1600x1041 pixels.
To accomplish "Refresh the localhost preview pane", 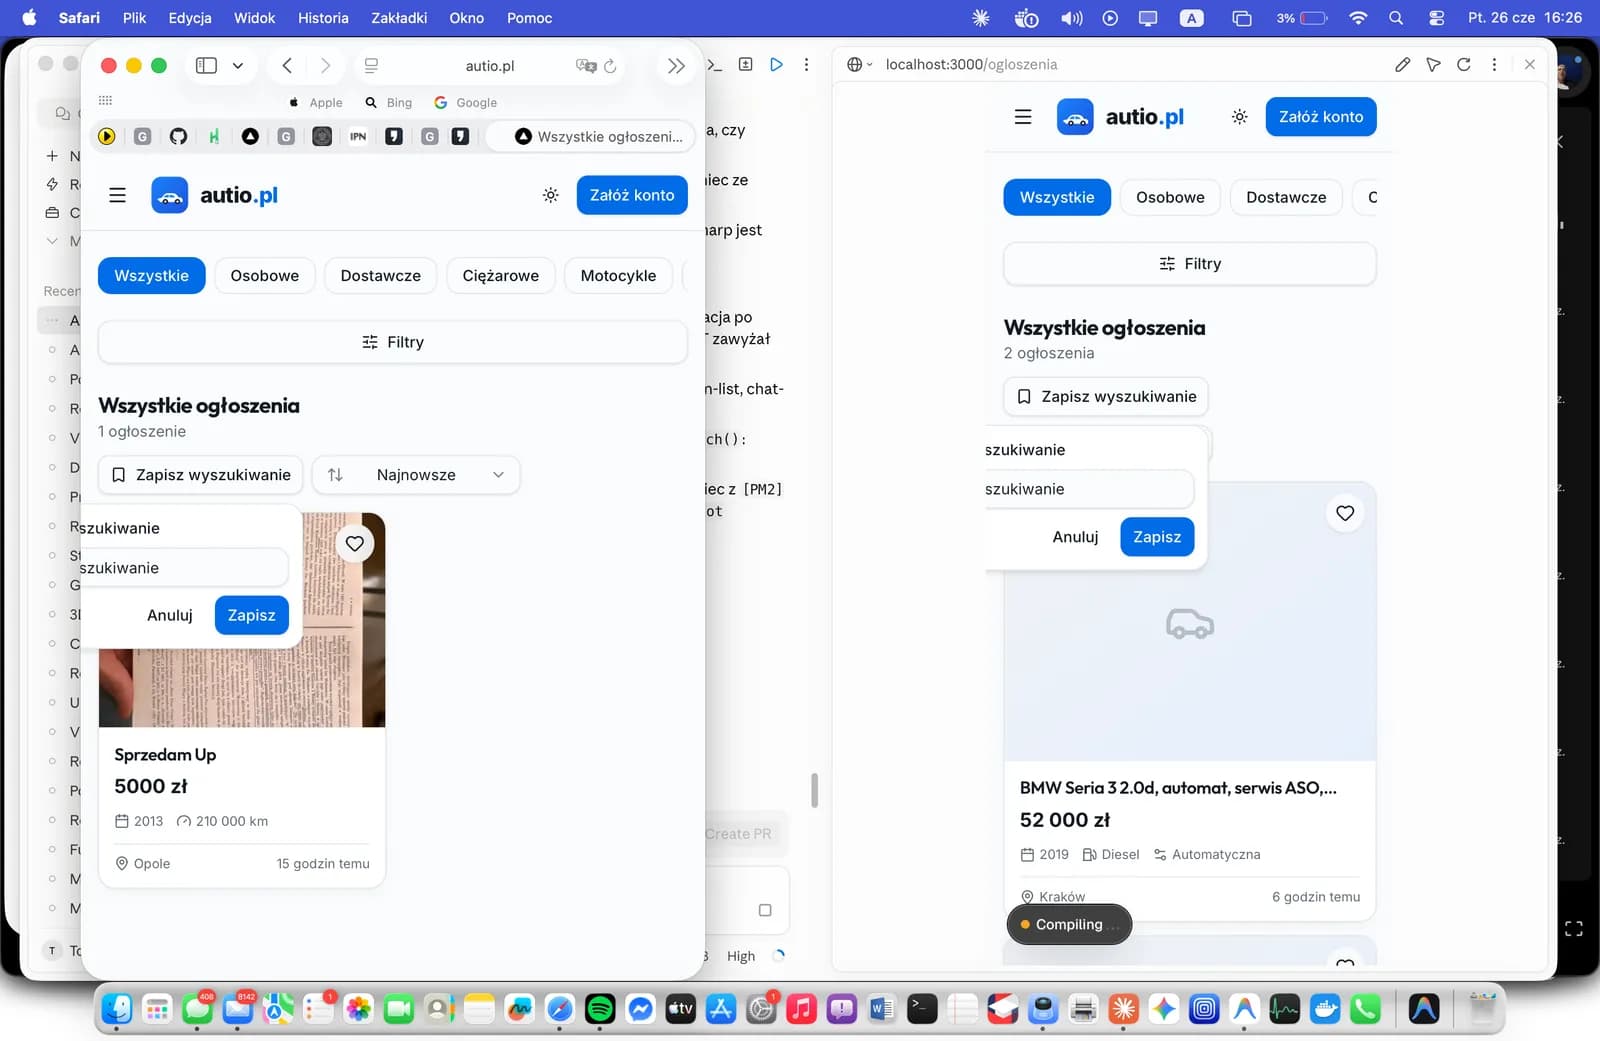I will pos(1464,64).
